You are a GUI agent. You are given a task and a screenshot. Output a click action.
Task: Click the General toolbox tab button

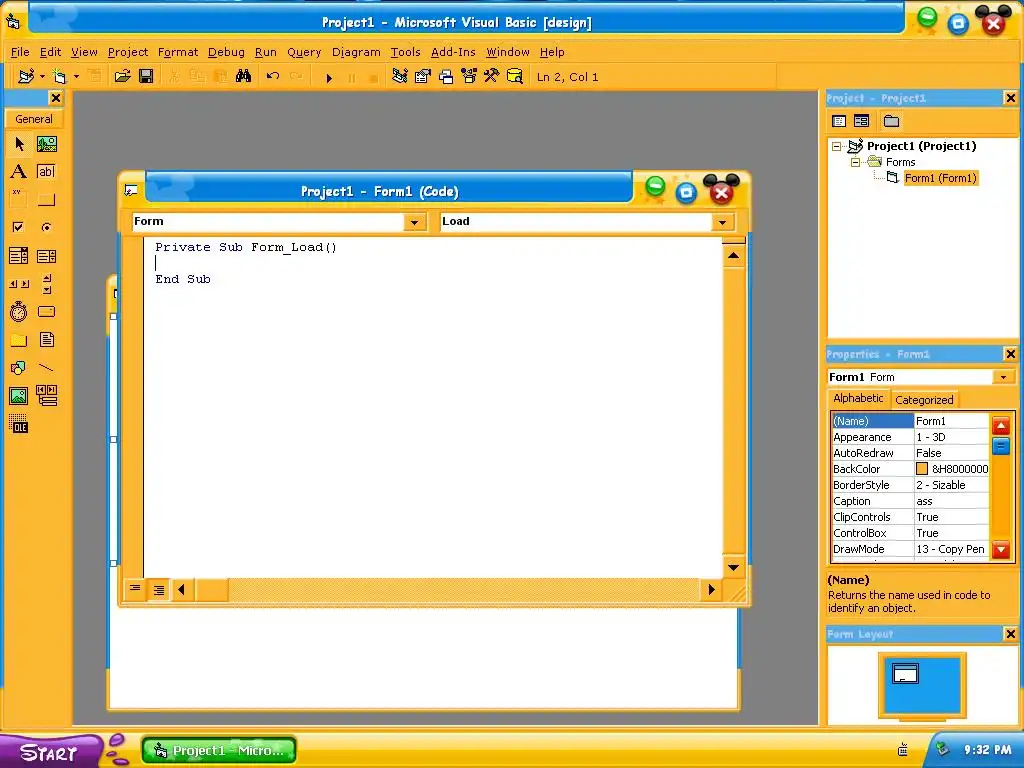(x=34, y=119)
